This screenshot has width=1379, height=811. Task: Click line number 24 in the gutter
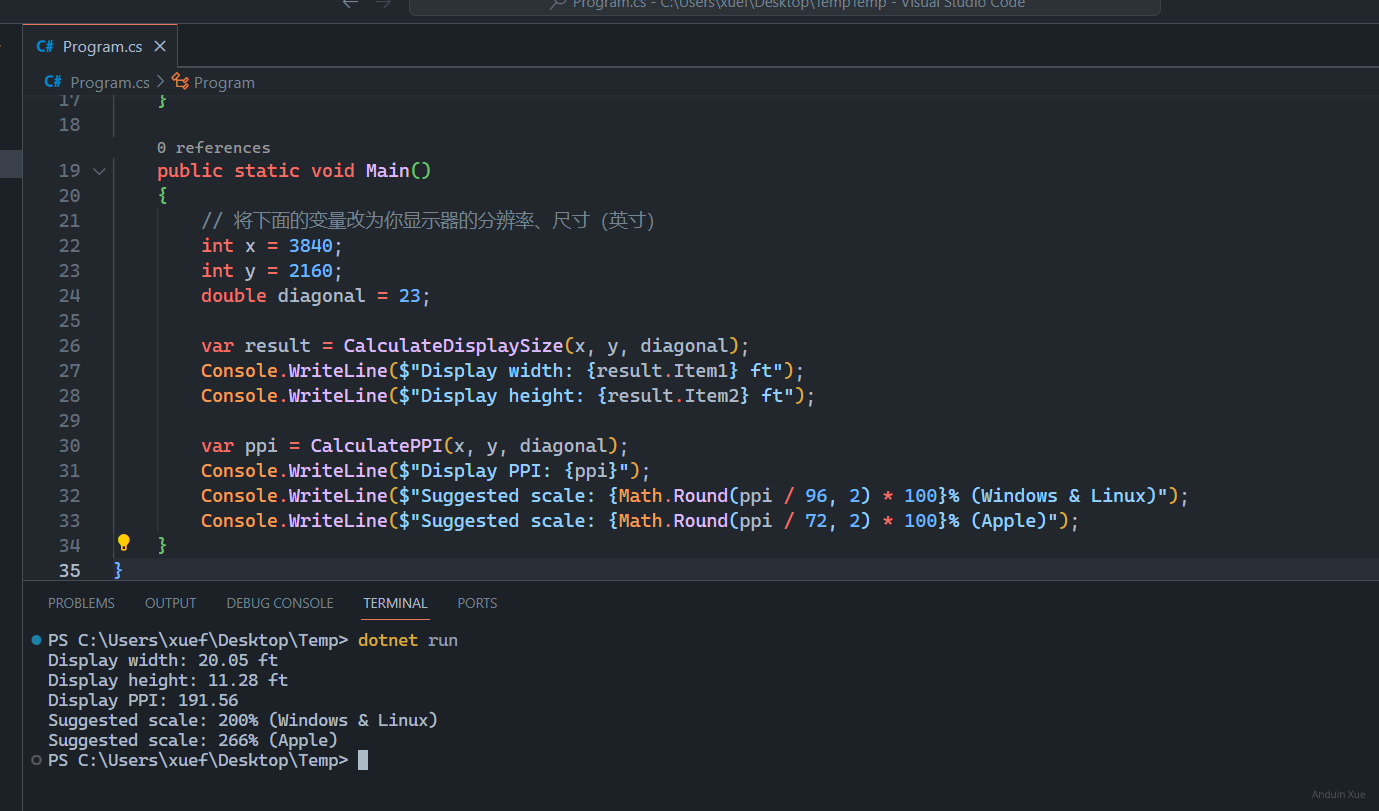[x=69, y=296]
